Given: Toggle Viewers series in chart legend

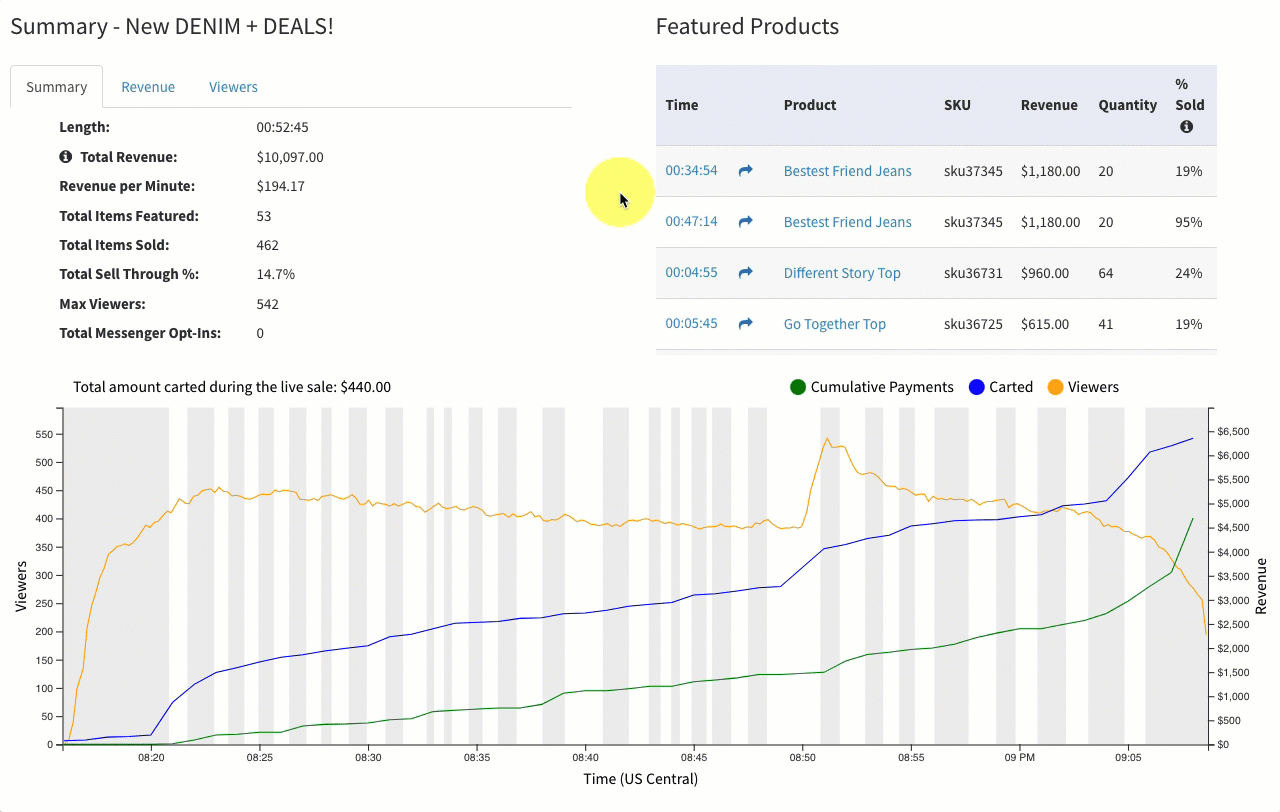Looking at the screenshot, I should [x=1082, y=387].
